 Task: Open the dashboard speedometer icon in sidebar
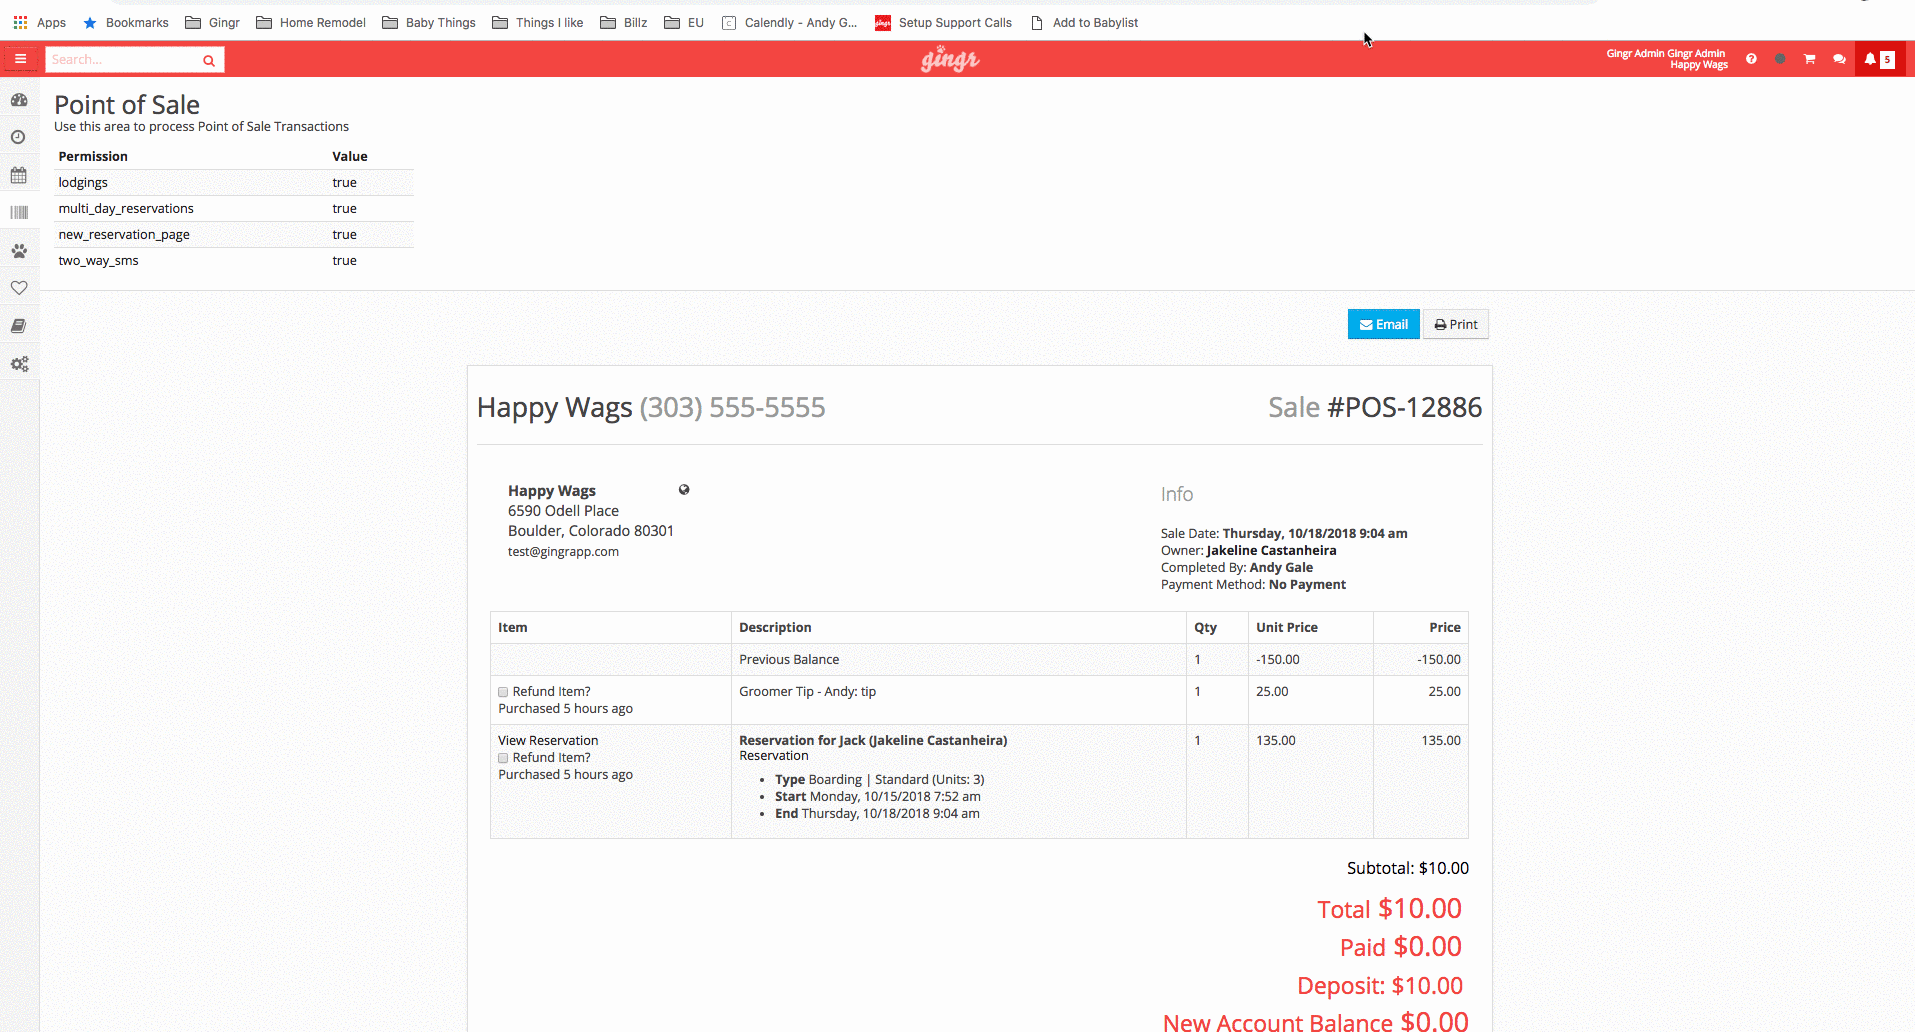(x=19, y=99)
